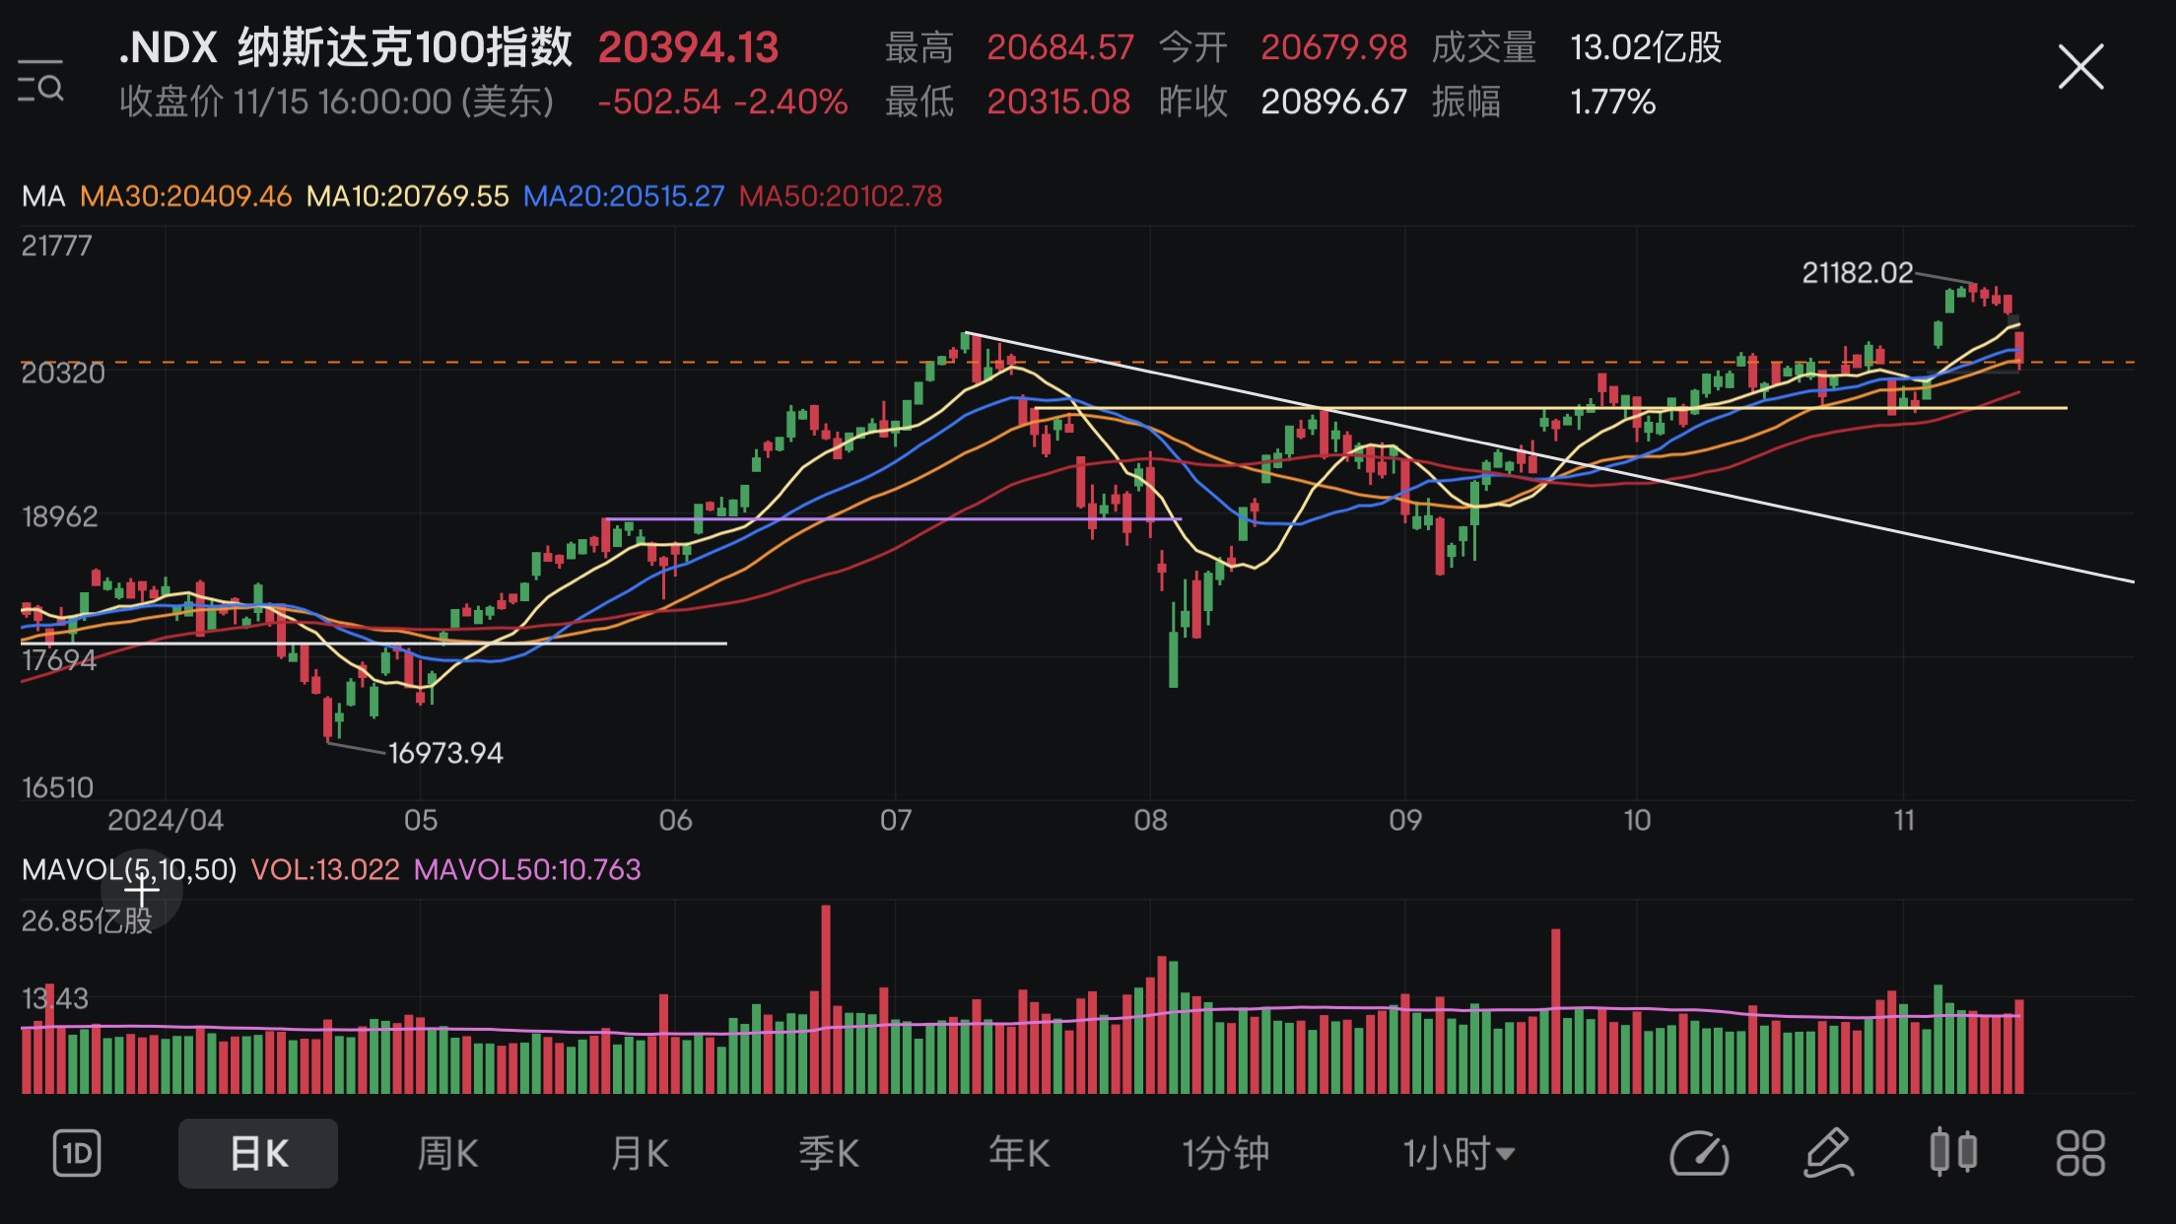
Task: Tap the 16510 price axis label
Action: tap(58, 787)
